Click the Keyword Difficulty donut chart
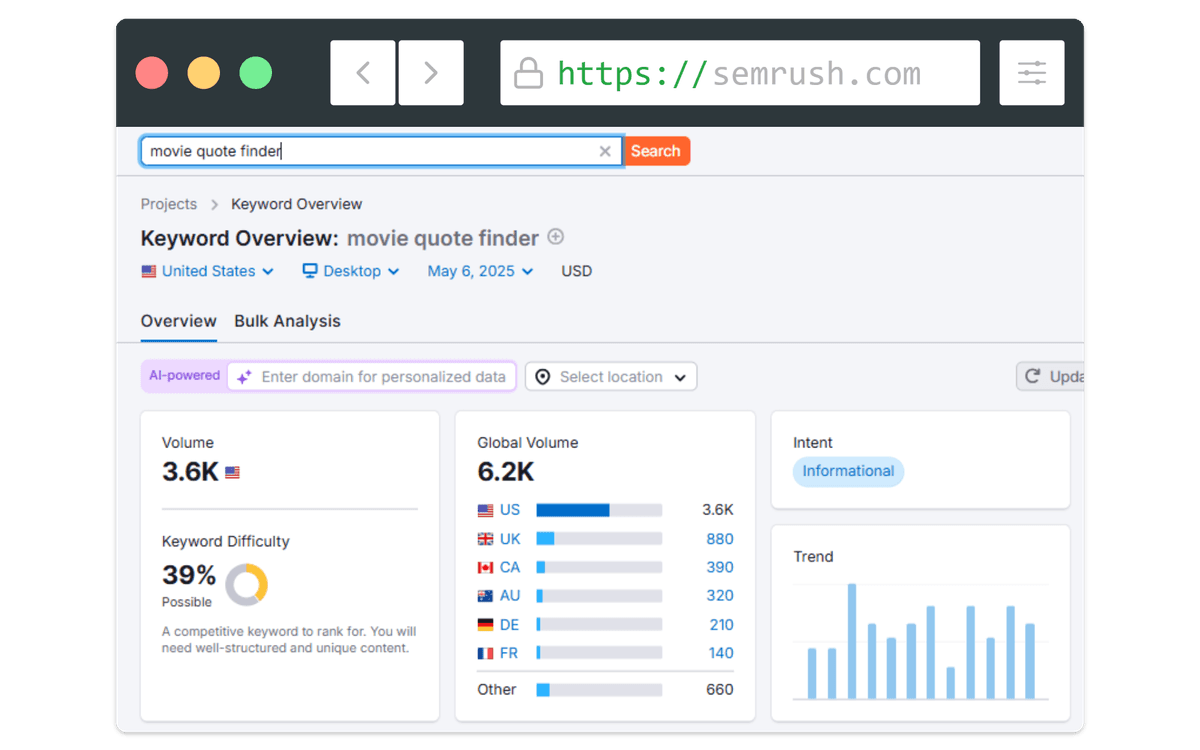Viewport: 1200px width, 750px height. click(246, 585)
